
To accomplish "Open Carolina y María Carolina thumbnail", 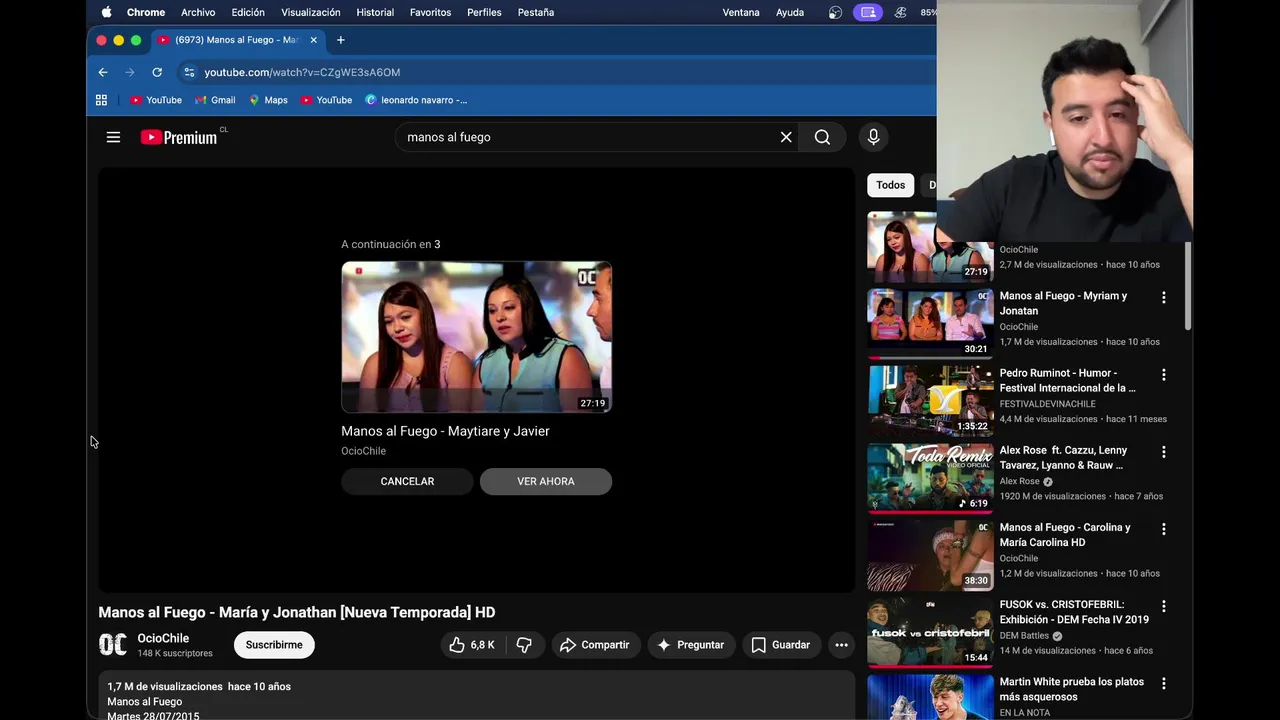I will 930,554.
